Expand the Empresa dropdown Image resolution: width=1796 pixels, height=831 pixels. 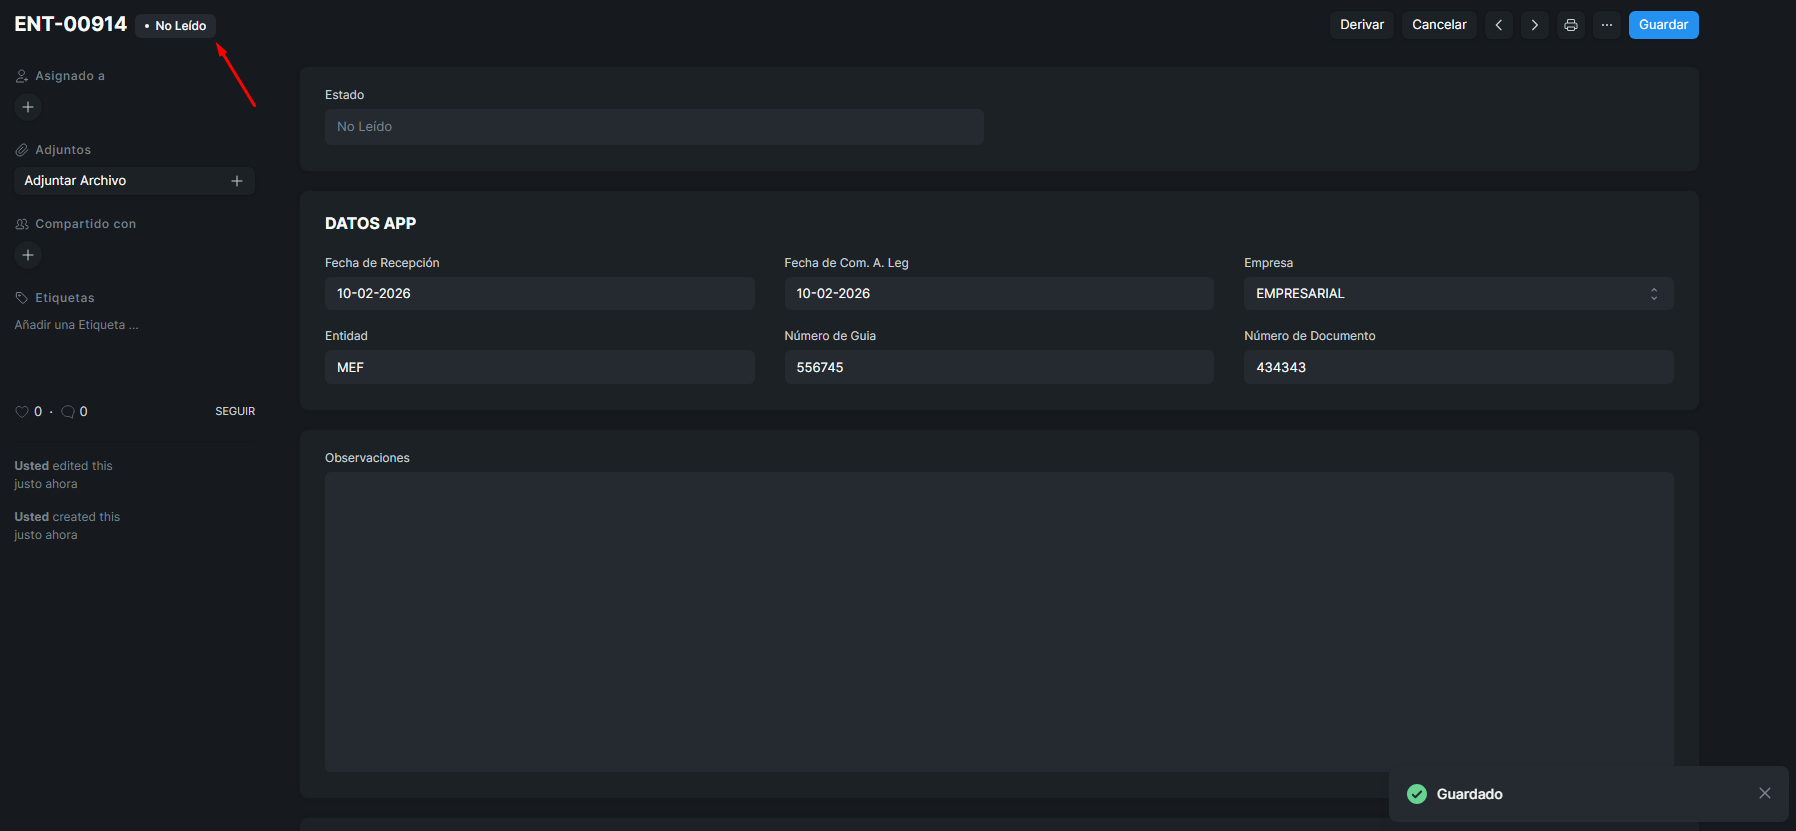[1457, 294]
